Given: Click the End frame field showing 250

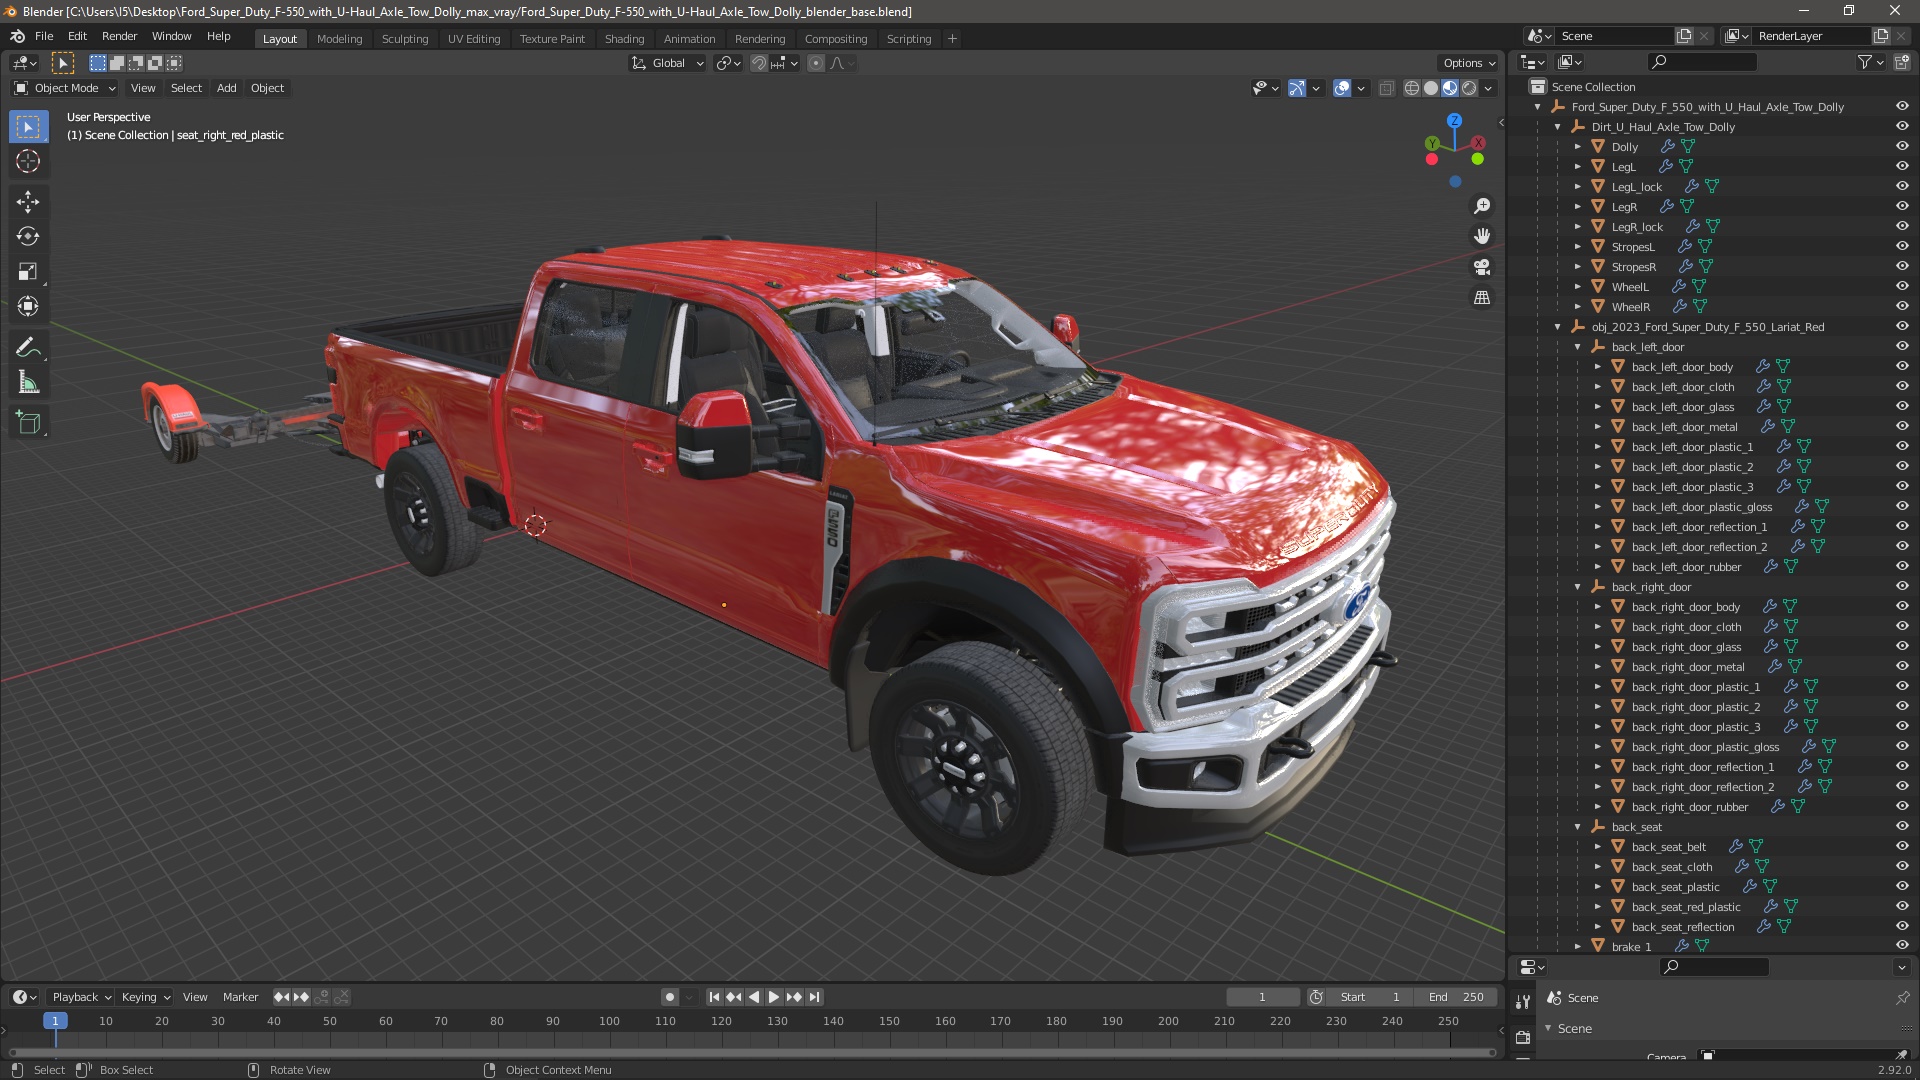Looking at the screenshot, I should [x=1456, y=997].
